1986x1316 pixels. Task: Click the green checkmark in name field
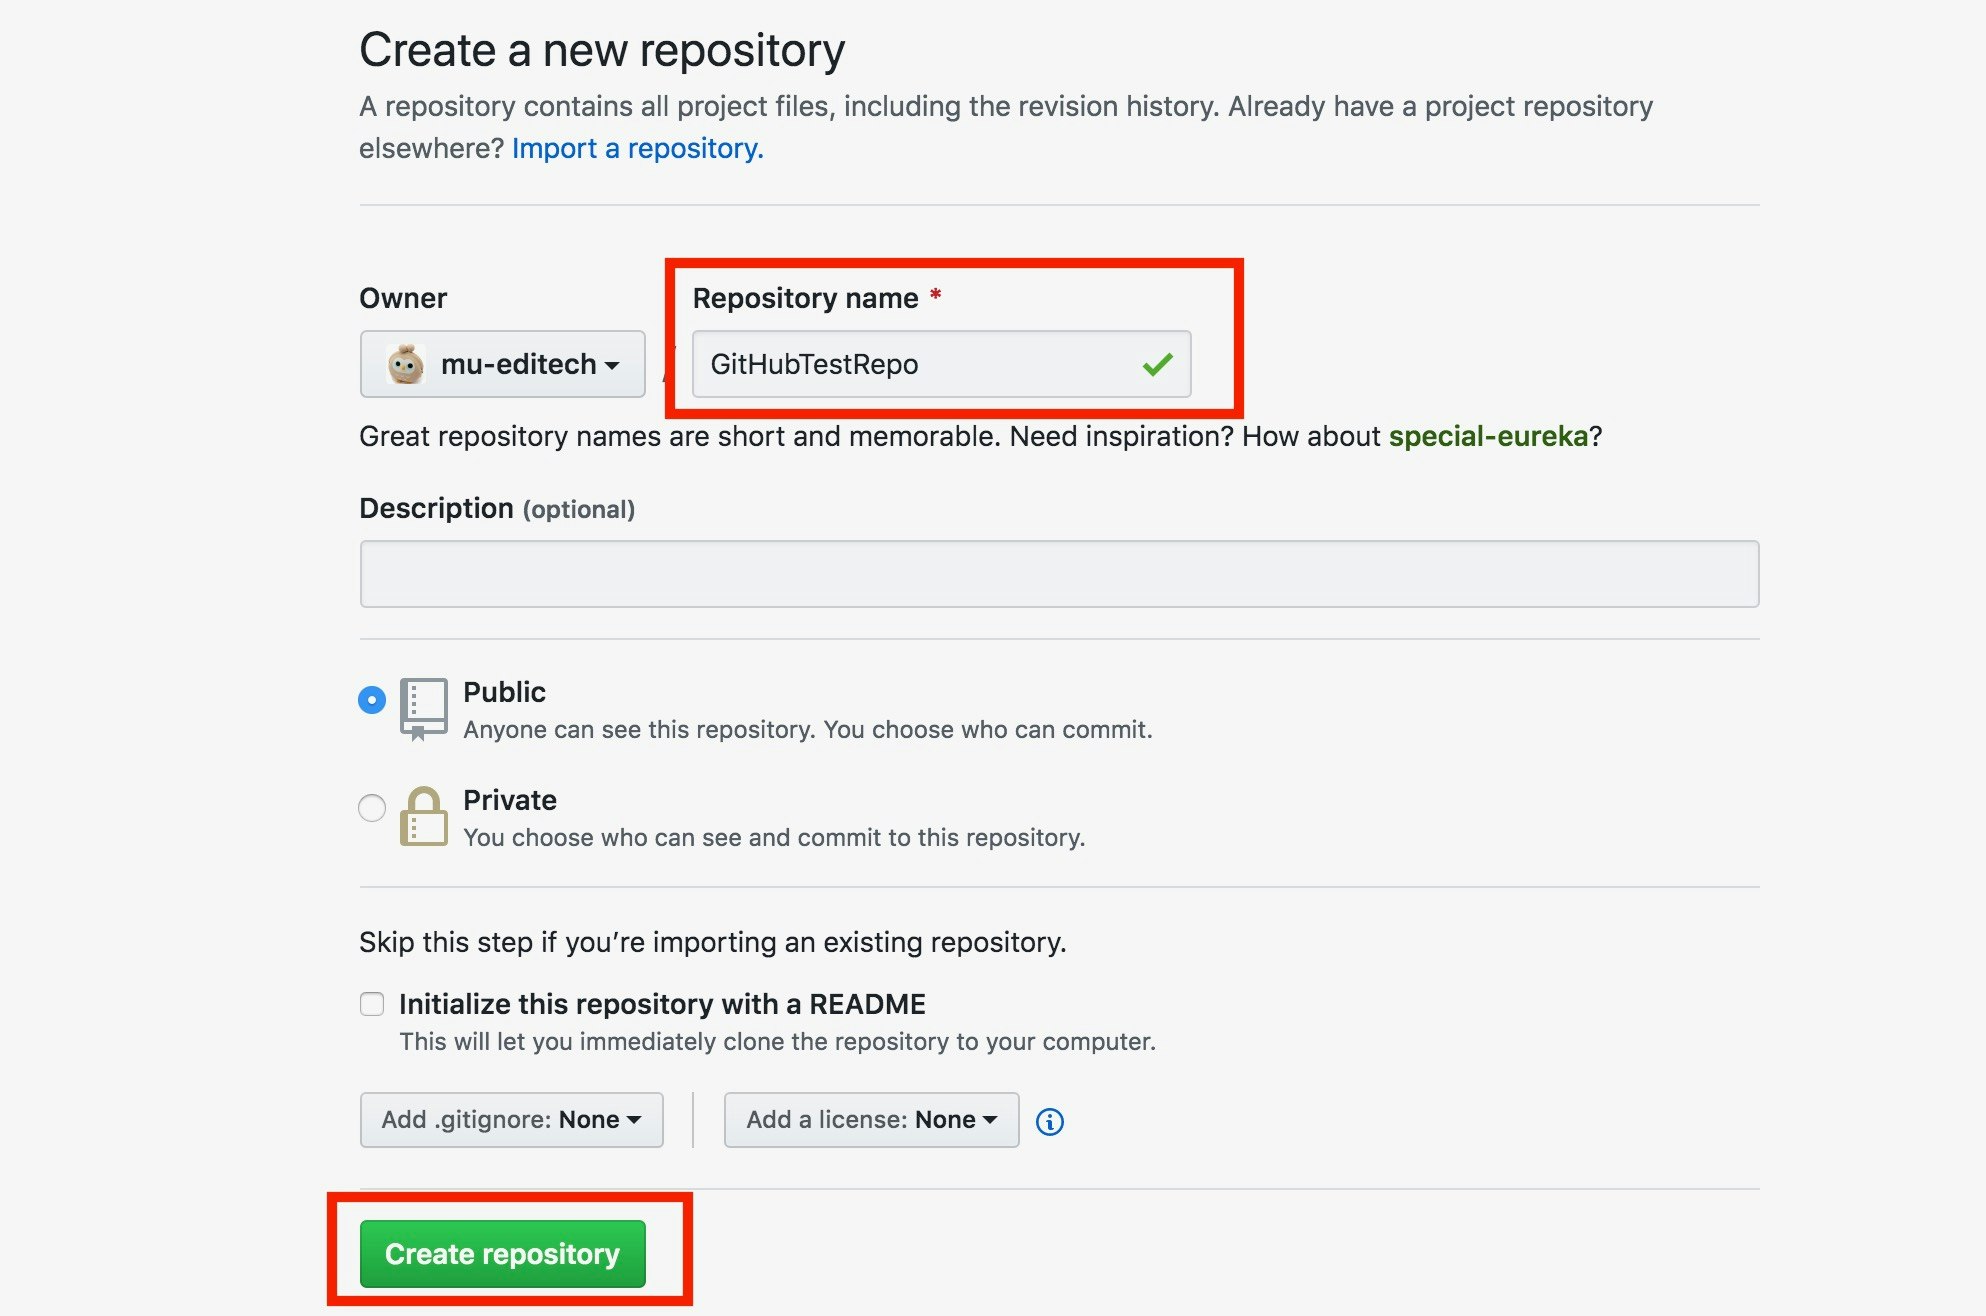click(1157, 365)
